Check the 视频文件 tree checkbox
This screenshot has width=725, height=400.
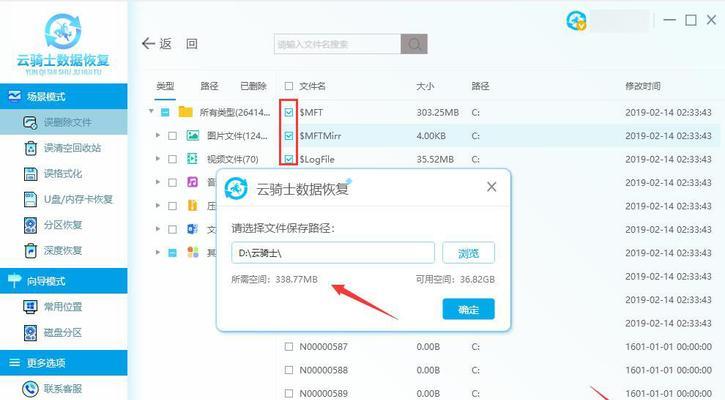(172, 159)
